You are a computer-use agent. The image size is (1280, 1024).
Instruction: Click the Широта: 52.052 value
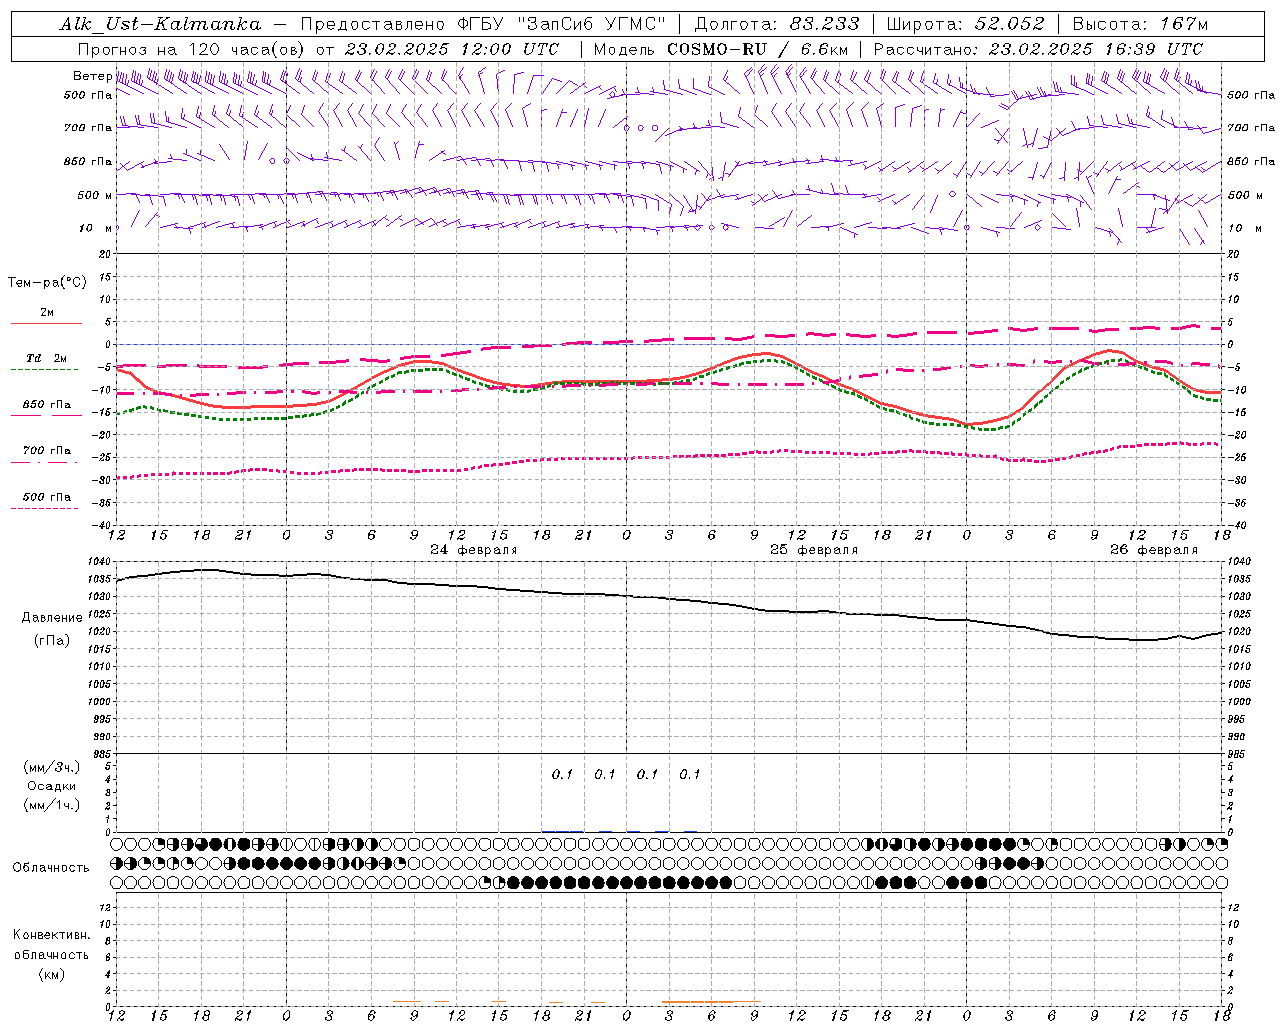[x=966, y=24]
